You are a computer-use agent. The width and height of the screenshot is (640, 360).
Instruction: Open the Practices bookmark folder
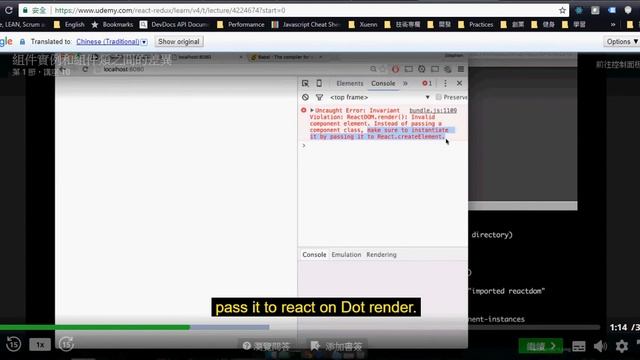pos(476,24)
